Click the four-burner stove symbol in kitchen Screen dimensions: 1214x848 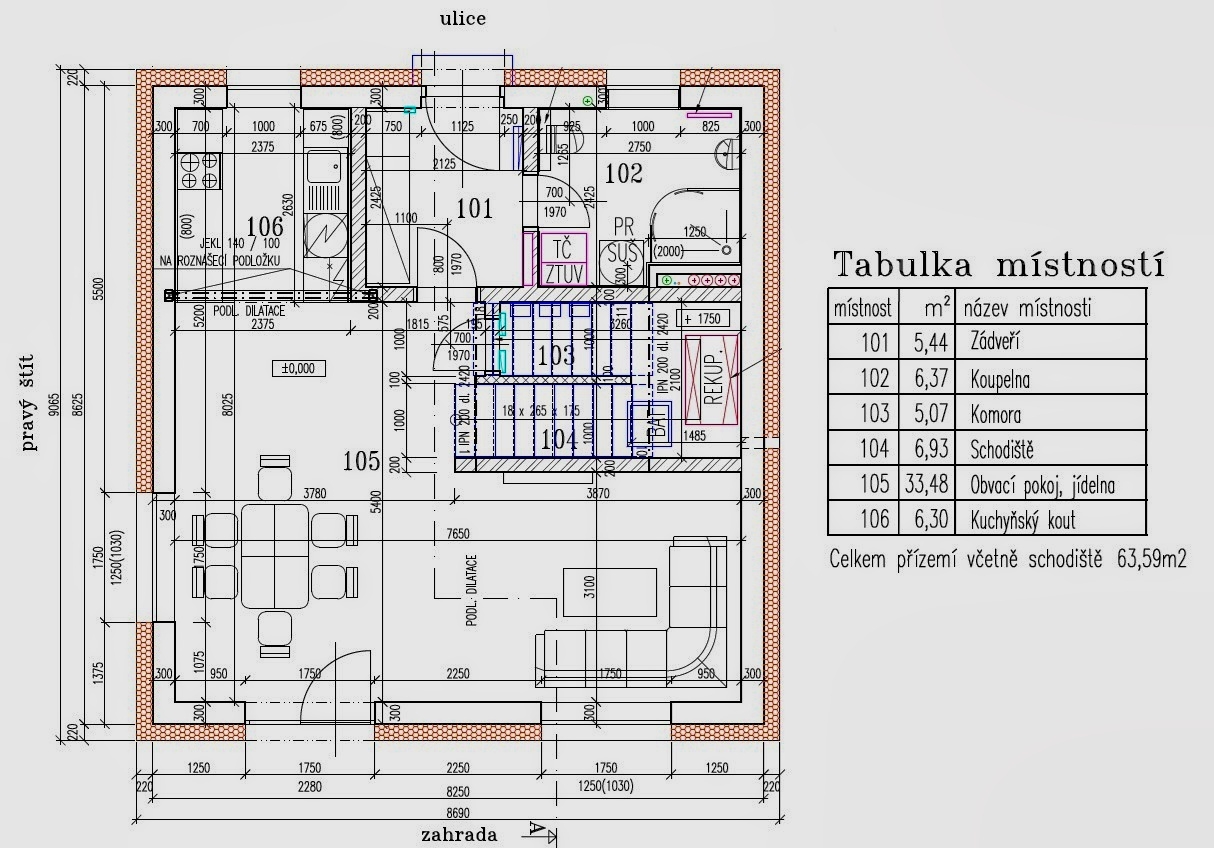[197, 170]
